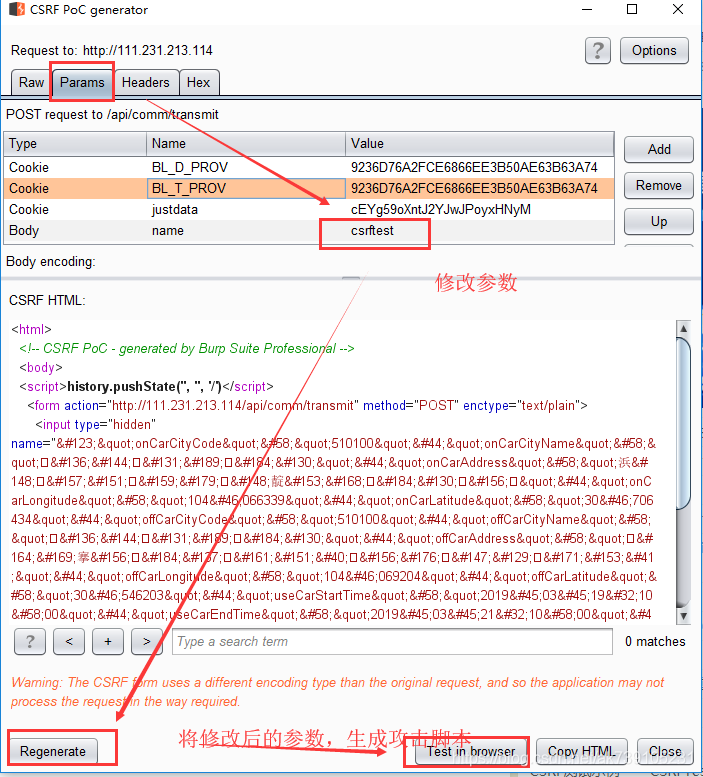Viewport: 703px width, 777px height.
Task: Click the Add parameter button
Action: (x=659, y=149)
